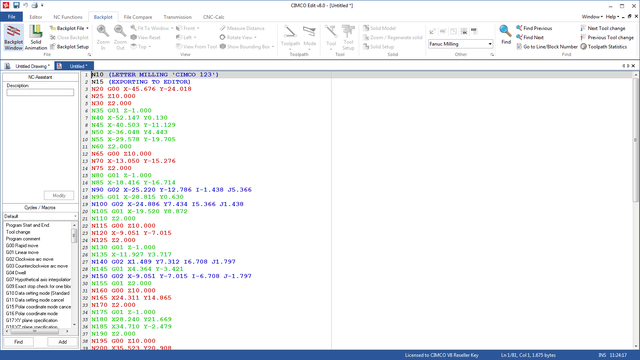Customize the quick access toolbar dropdown
Viewport: 640px width, 360px height.
click(x=42, y=6)
